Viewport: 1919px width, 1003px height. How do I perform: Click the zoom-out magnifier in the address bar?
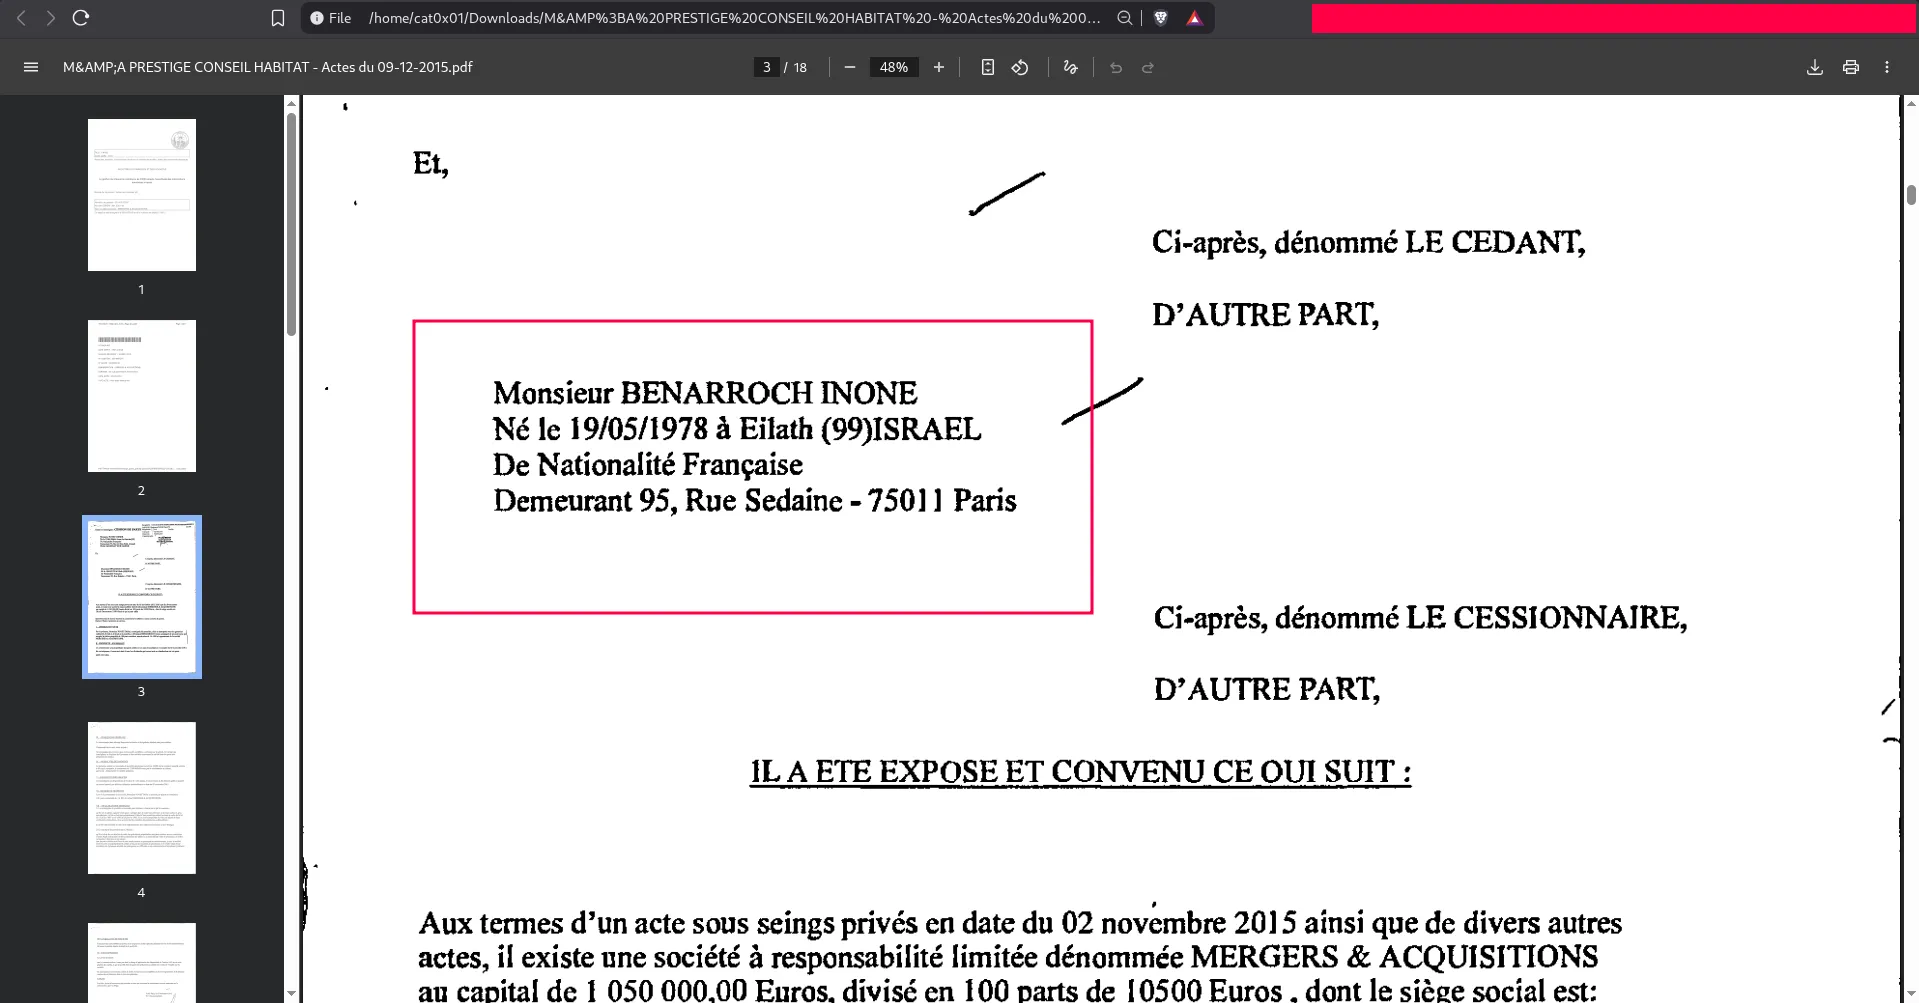tap(1124, 17)
